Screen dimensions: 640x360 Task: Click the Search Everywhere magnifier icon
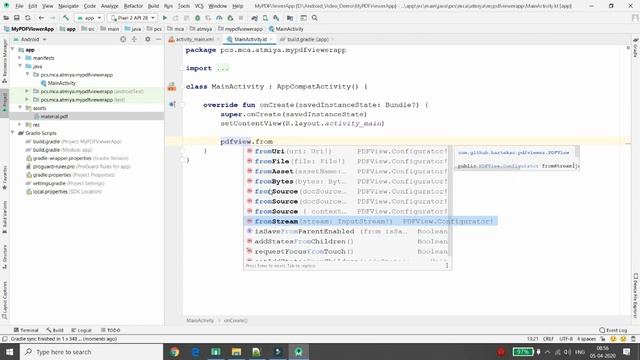pyautogui.click(x=315, y=18)
